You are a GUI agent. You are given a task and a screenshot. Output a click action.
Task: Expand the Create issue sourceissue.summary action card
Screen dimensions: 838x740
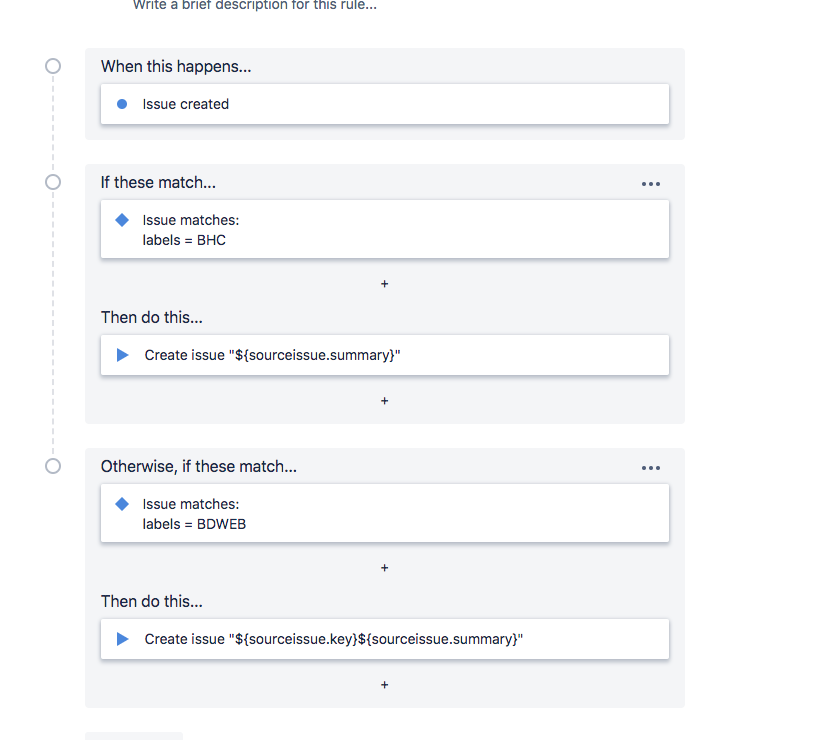click(x=384, y=355)
